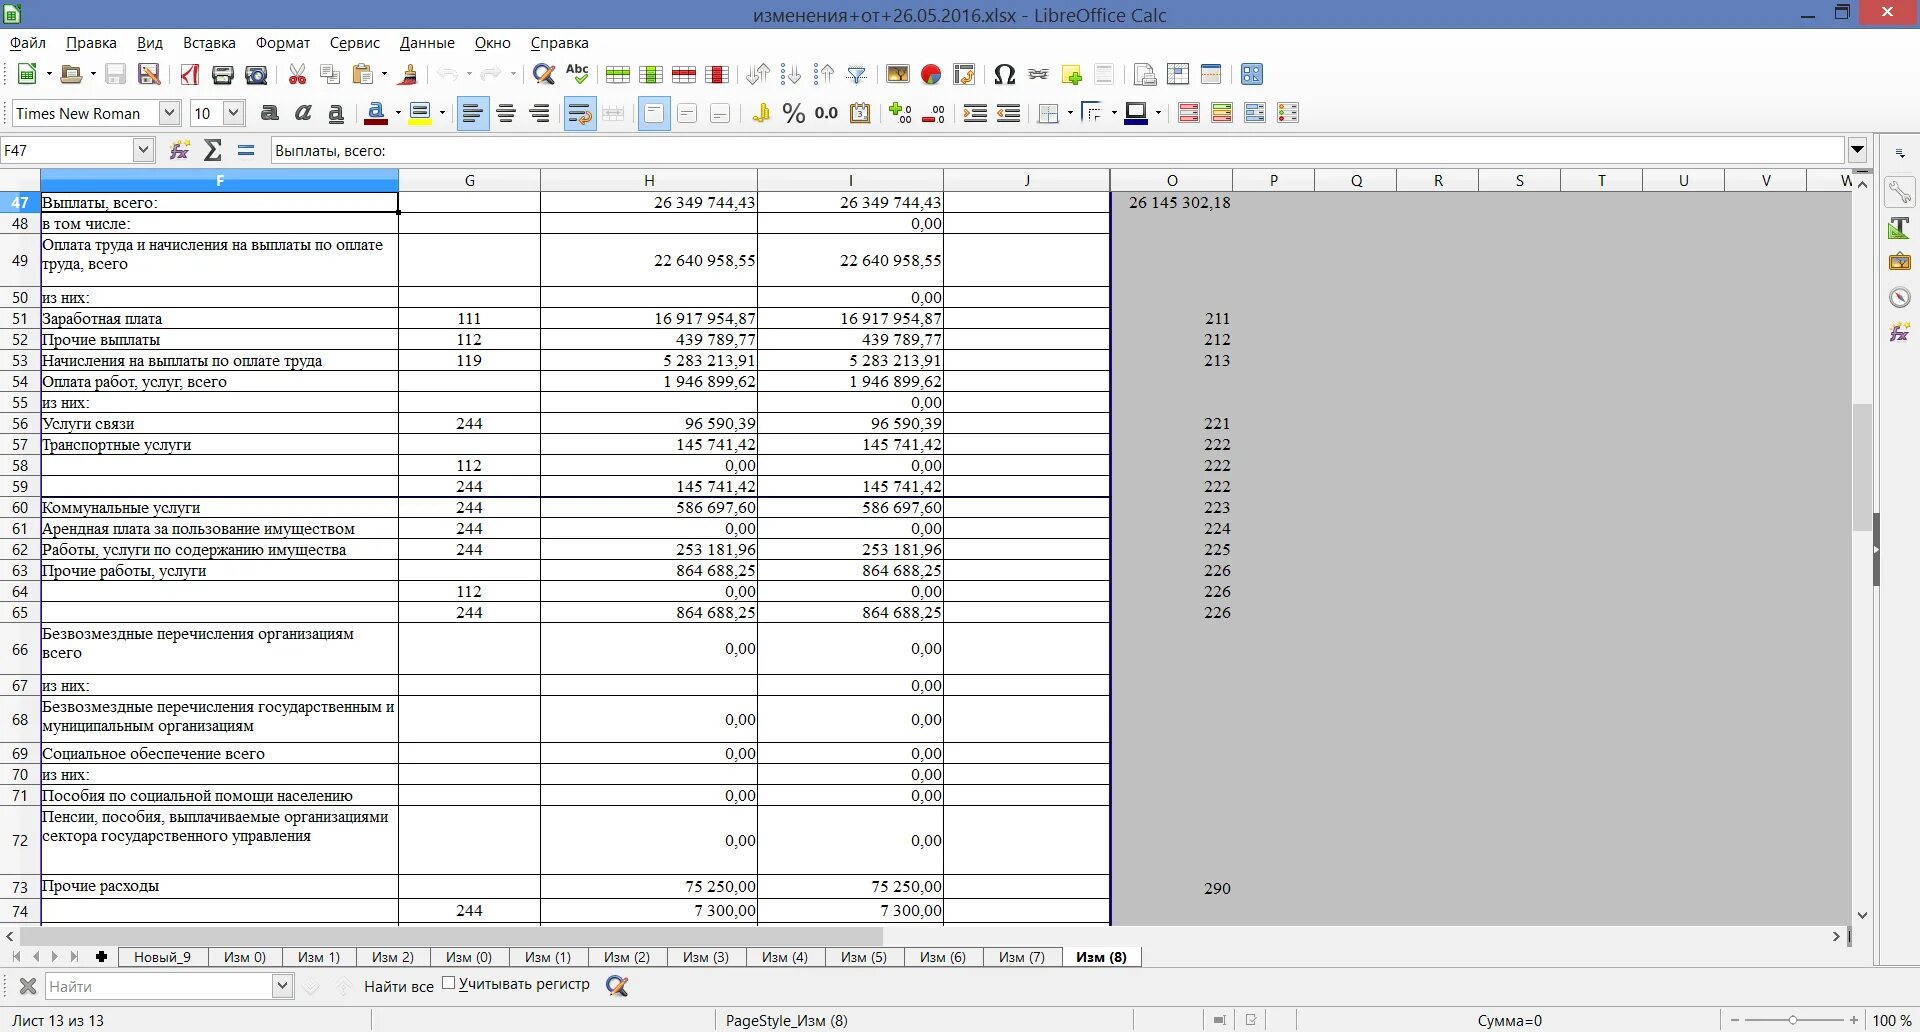The image size is (1920, 1032).
Task: Open the Формат menu
Action: click(x=283, y=43)
